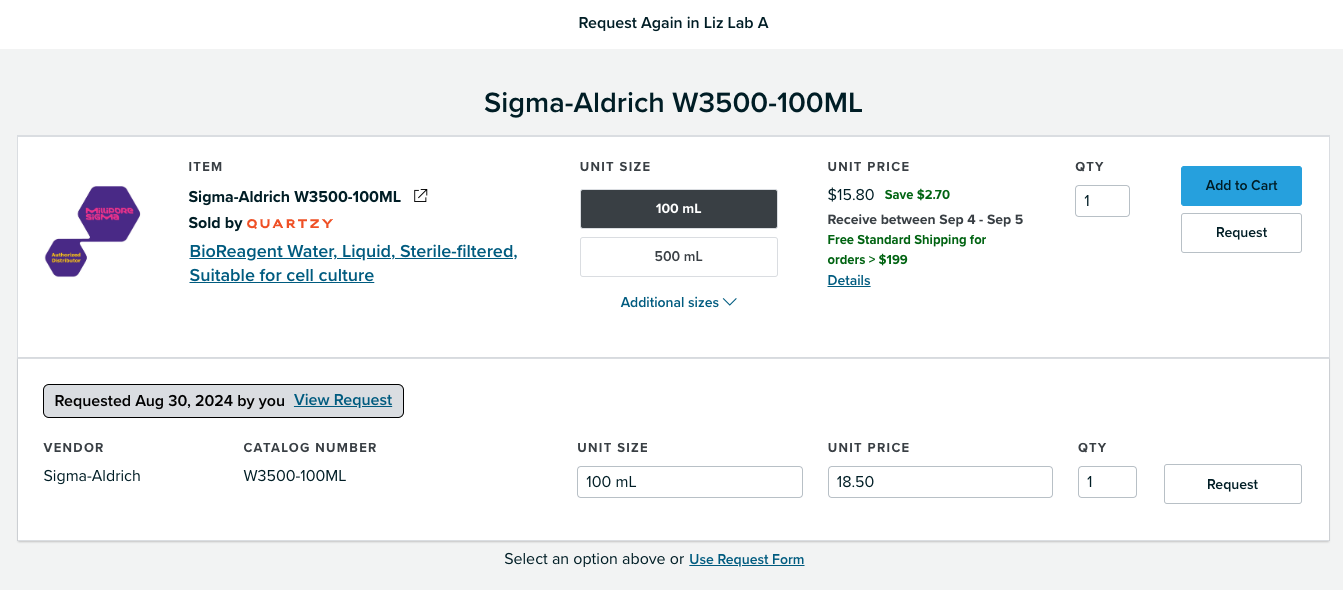Click Request button under Add to Cart
The height and width of the screenshot is (590, 1343).
pos(1241,233)
